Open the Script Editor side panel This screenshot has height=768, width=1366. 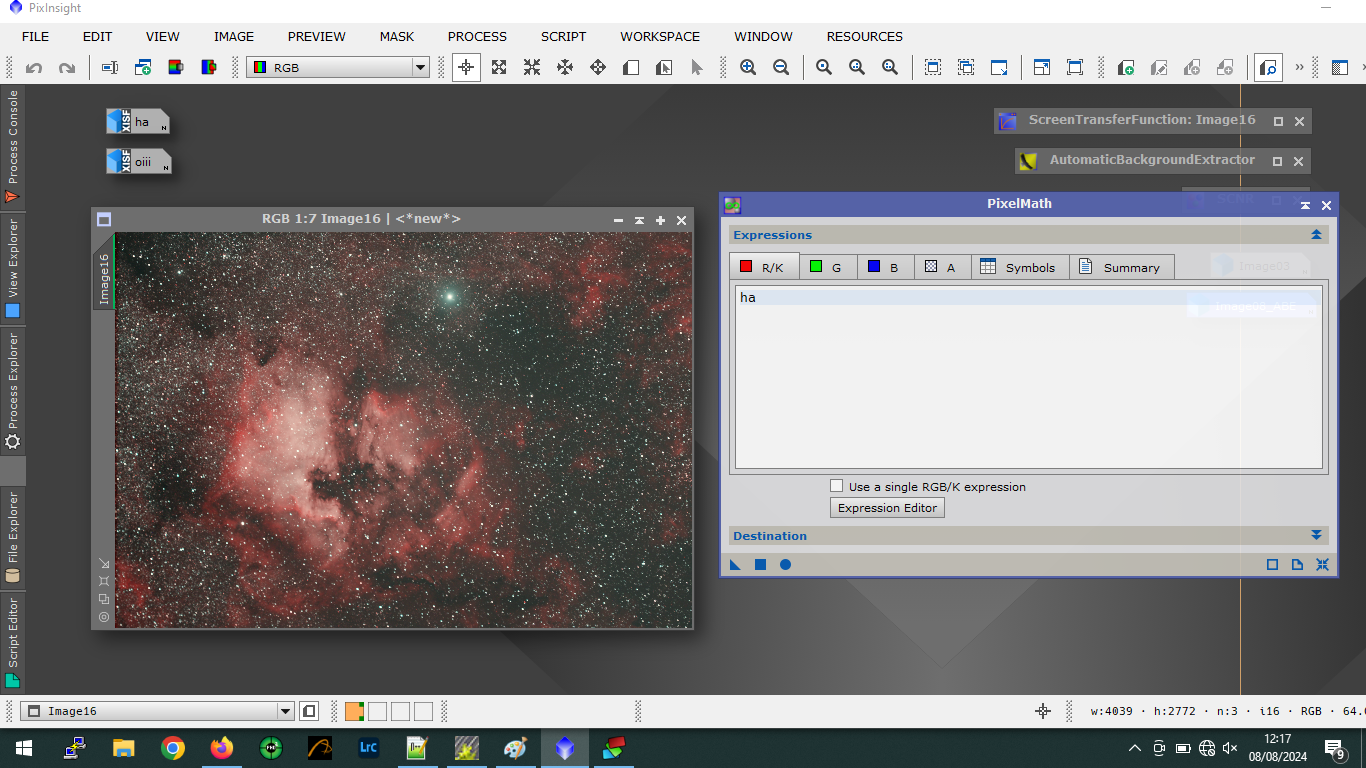[13, 643]
